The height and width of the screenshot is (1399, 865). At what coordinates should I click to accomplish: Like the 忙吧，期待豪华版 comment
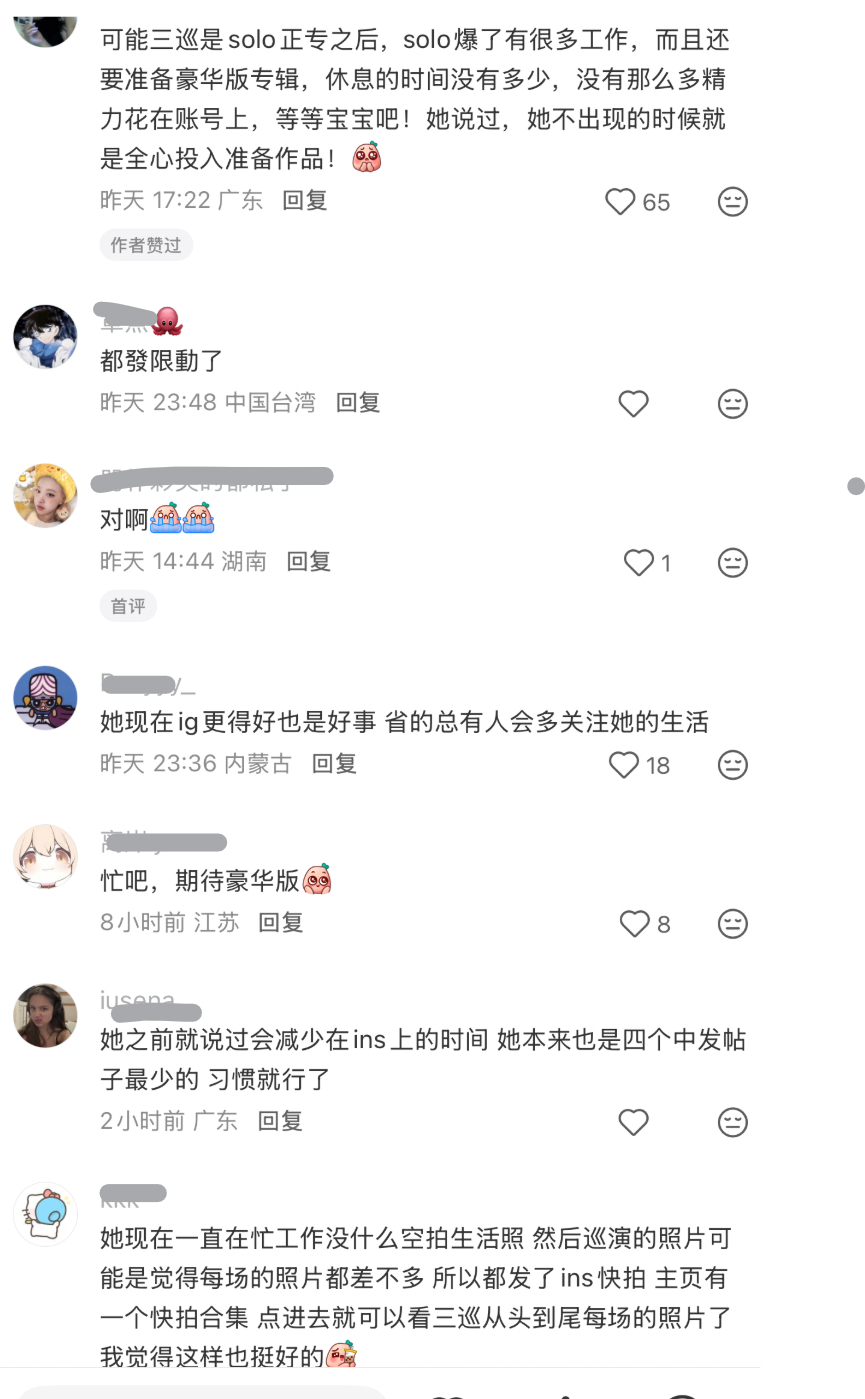click(635, 924)
